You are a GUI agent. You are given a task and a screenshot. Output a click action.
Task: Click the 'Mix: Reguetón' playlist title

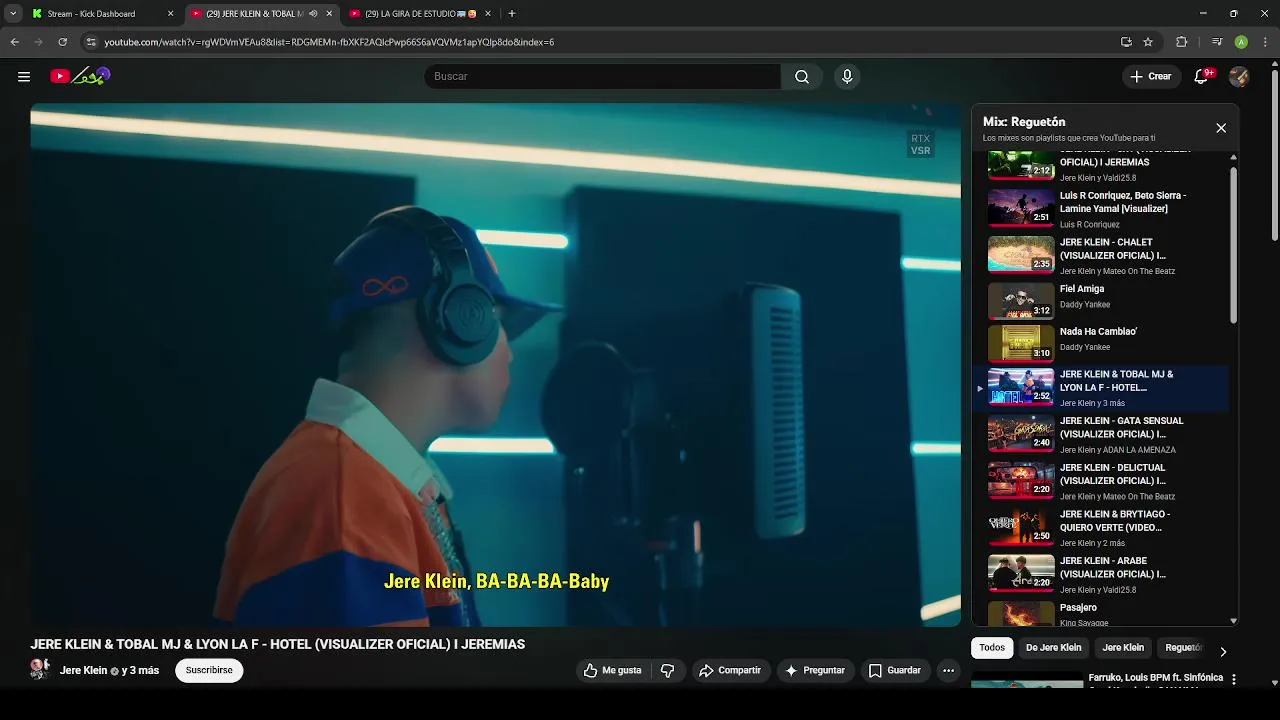pos(1024,122)
